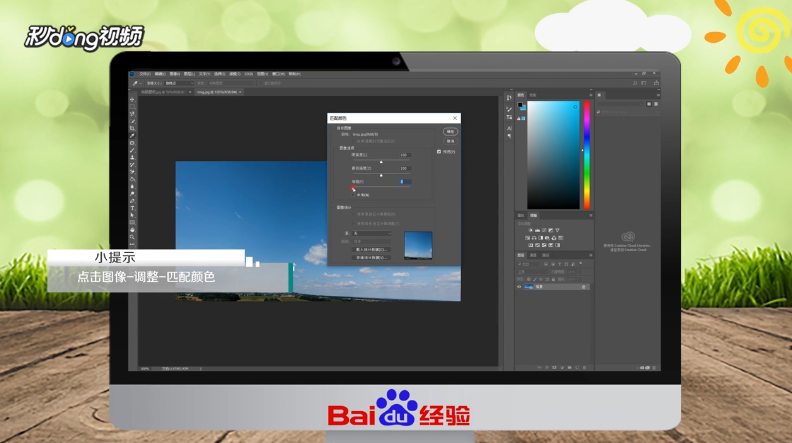The image size is (792, 443).
Task: Add a Levels adjustment layer
Action: [537, 230]
